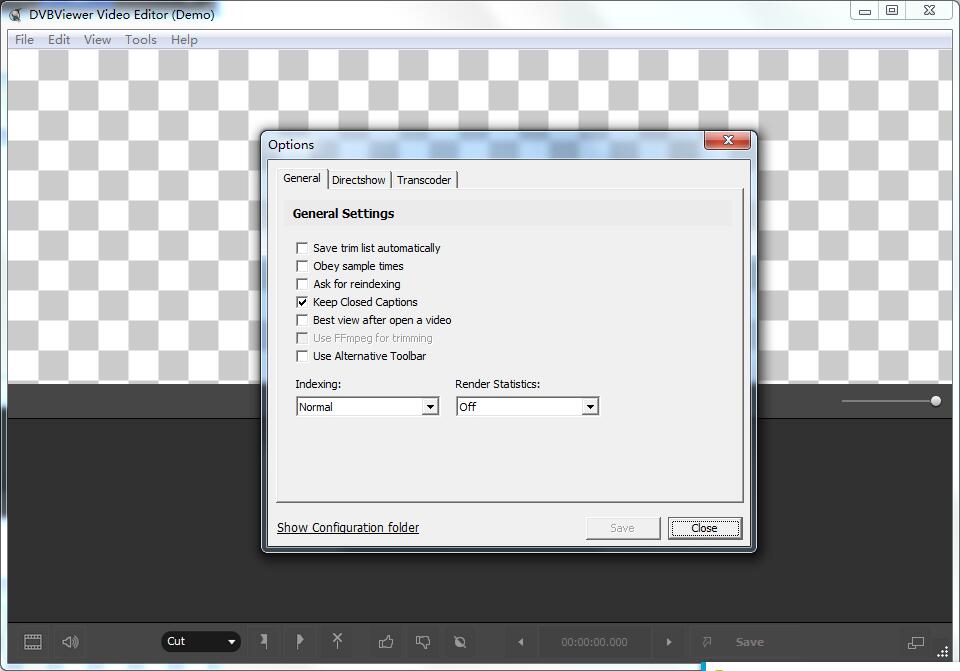The image size is (960, 671).
Task: Mark segment with thumbs down icon
Action: pyautogui.click(x=422, y=642)
